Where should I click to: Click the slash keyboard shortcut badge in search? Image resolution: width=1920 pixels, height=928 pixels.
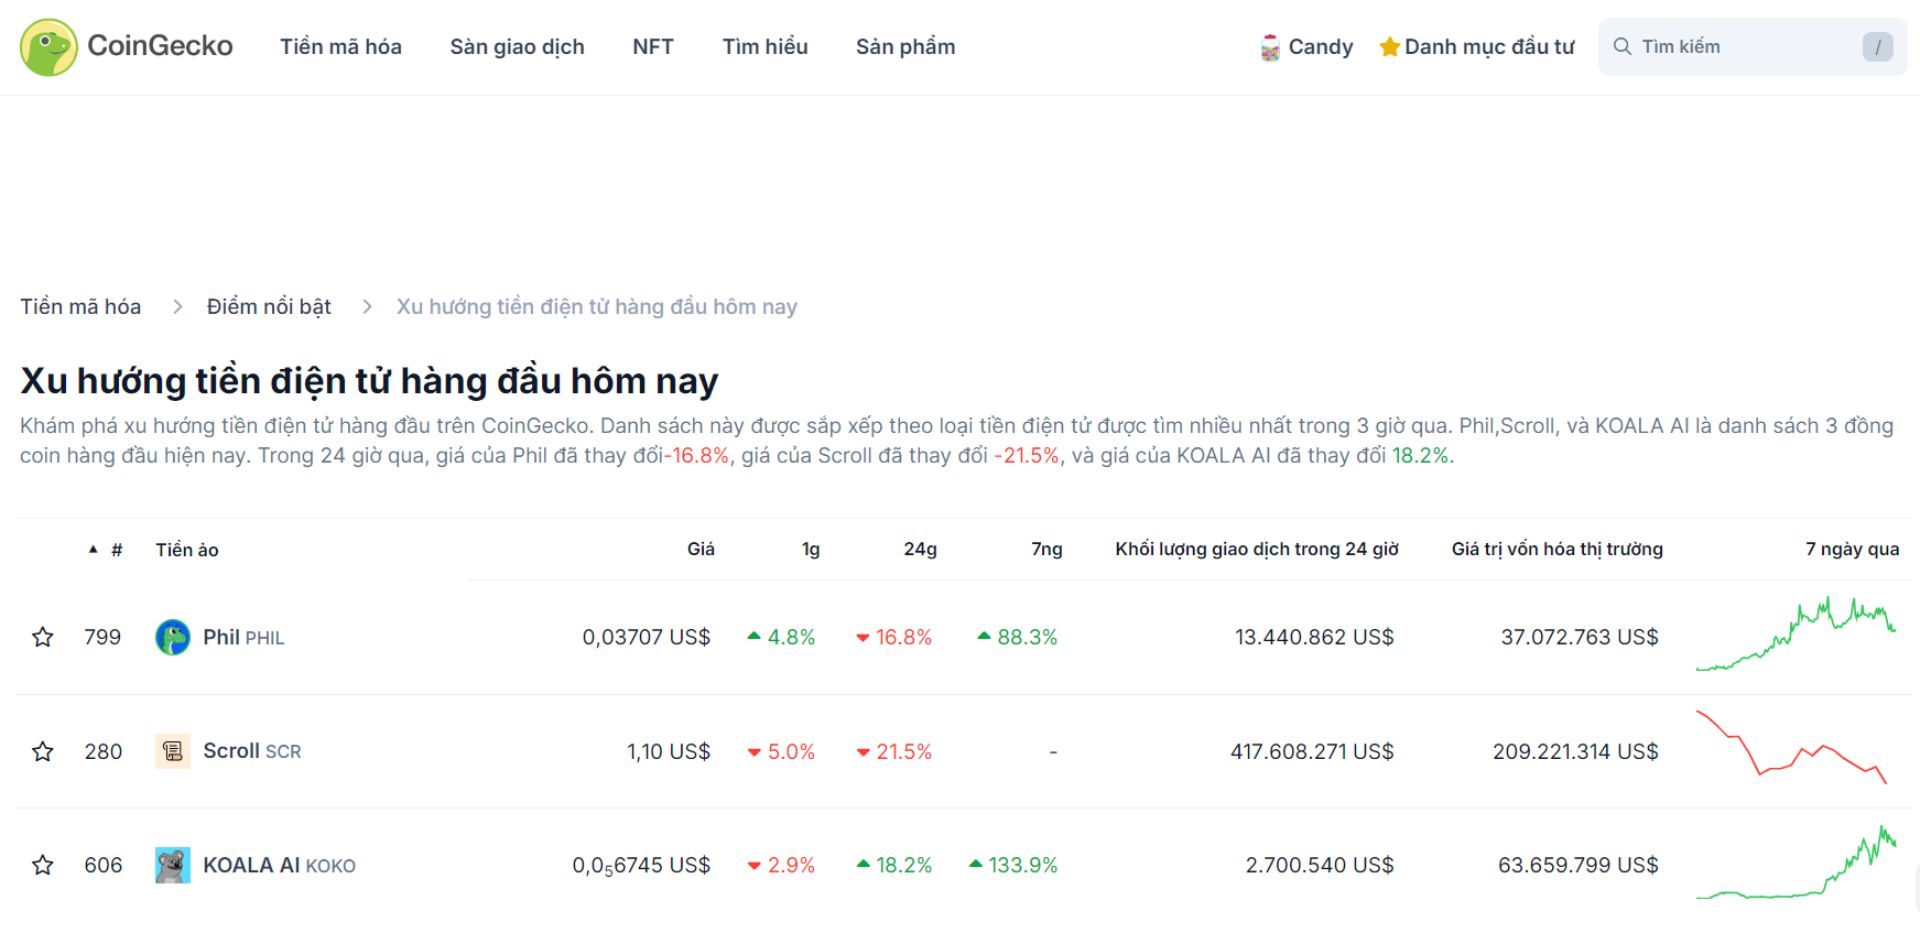1879,46
